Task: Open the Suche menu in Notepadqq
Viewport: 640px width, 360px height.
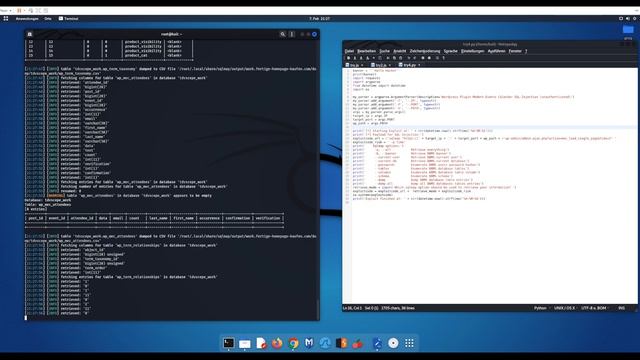Action: point(384,51)
